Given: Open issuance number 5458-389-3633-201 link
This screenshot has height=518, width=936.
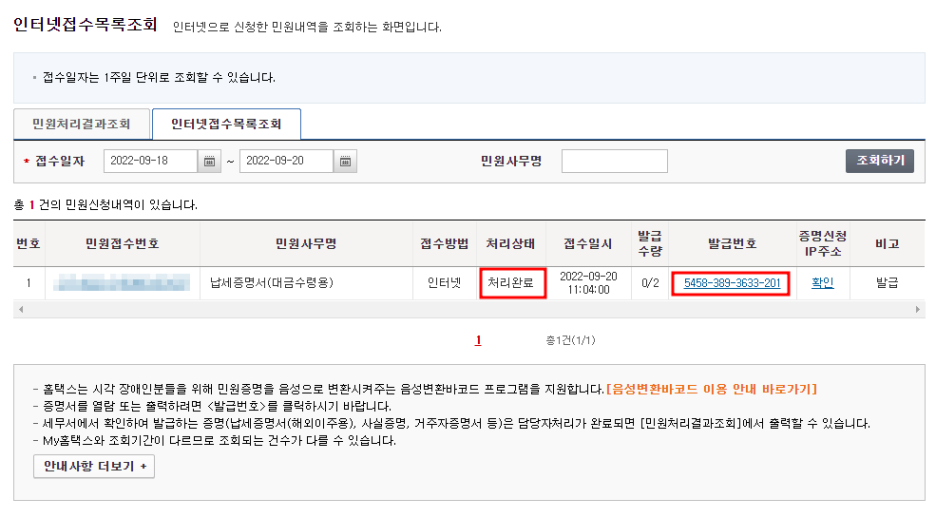Looking at the screenshot, I should pyautogui.click(x=732, y=283).
